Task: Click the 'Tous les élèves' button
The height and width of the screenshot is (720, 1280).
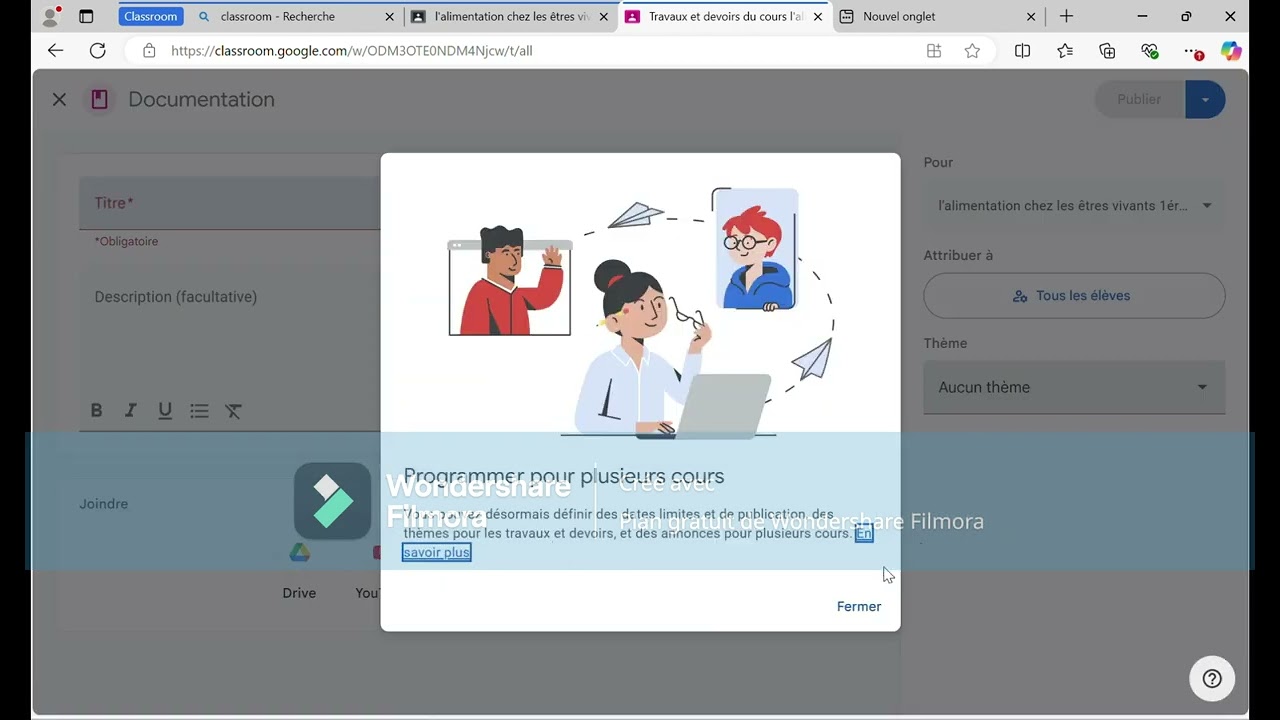Action: click(x=1074, y=296)
